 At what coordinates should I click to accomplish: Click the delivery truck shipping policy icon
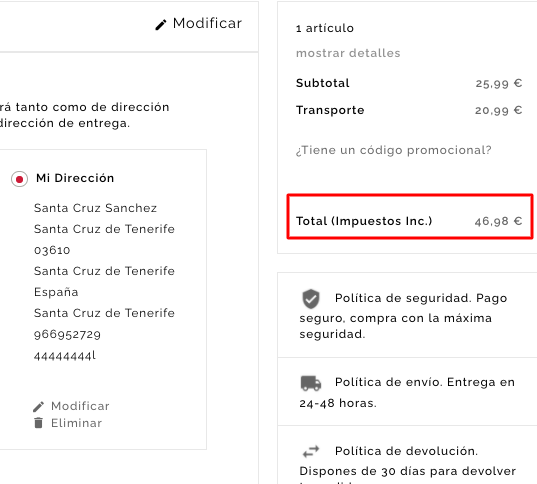click(x=311, y=383)
